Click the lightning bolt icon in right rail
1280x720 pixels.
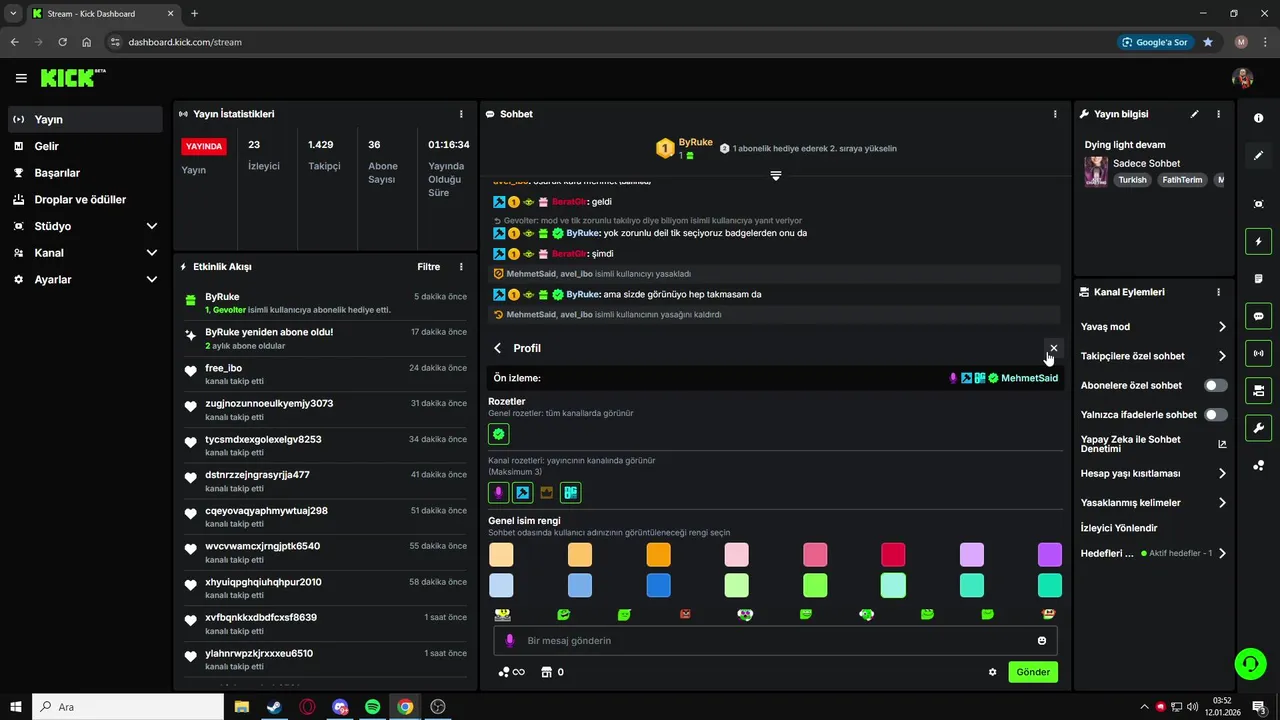[x=1258, y=241]
